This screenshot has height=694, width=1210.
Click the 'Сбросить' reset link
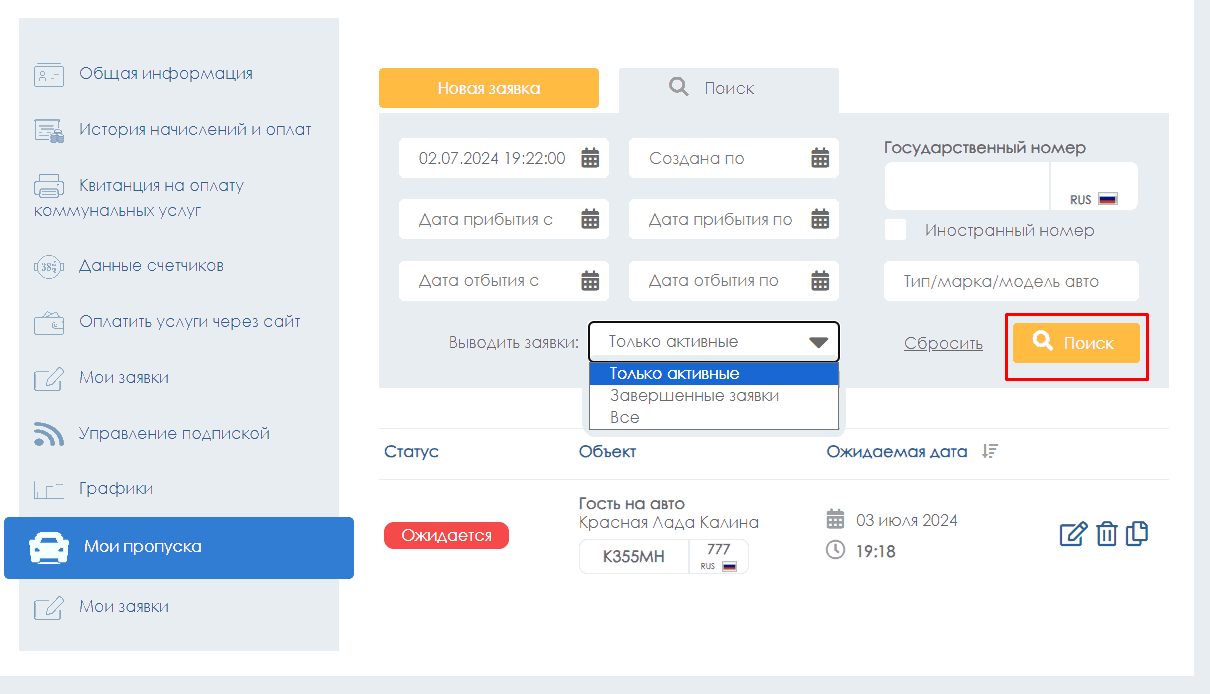(x=943, y=343)
